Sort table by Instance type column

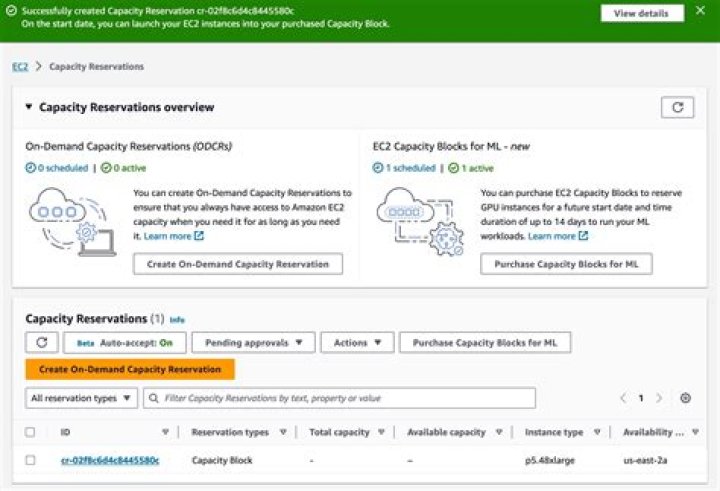[x=598, y=433]
